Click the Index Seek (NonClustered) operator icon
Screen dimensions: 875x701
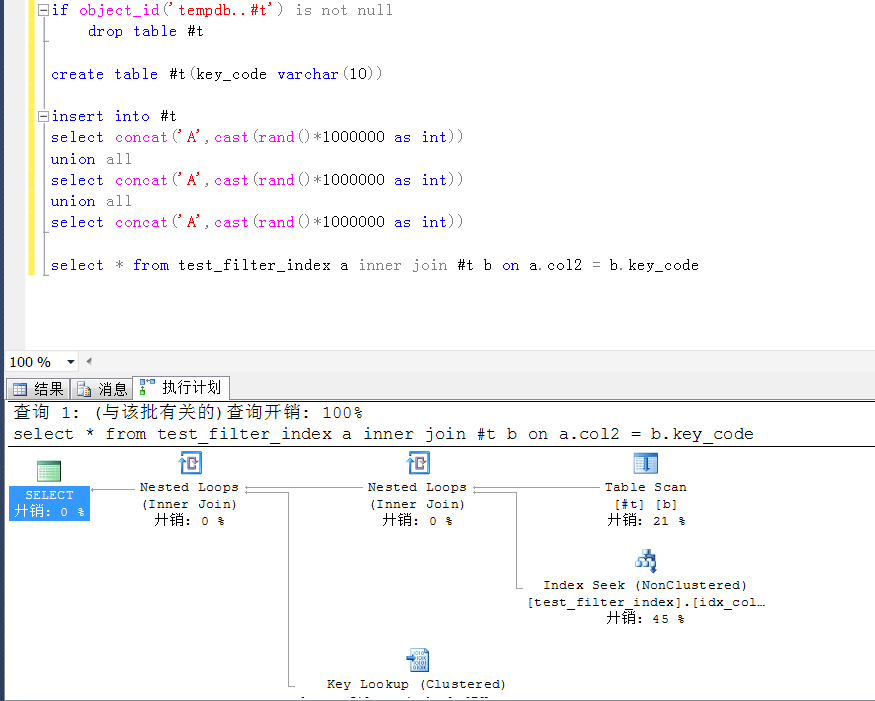coord(645,561)
